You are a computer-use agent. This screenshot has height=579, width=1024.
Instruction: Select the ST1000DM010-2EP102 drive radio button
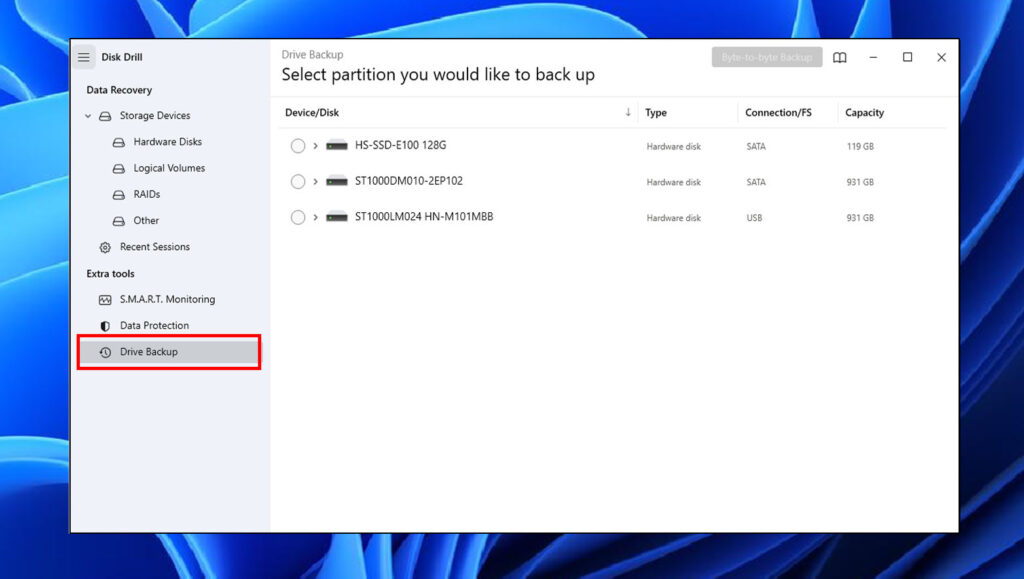coord(297,181)
